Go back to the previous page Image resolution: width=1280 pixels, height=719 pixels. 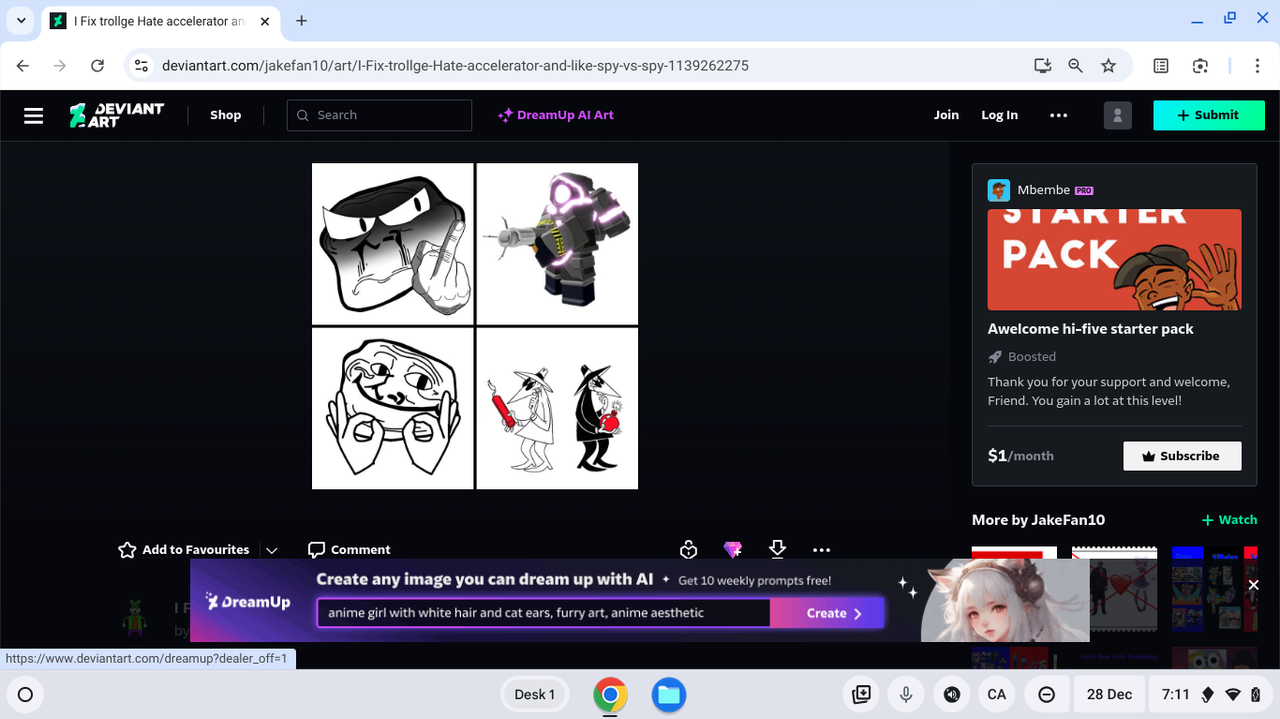(x=23, y=66)
